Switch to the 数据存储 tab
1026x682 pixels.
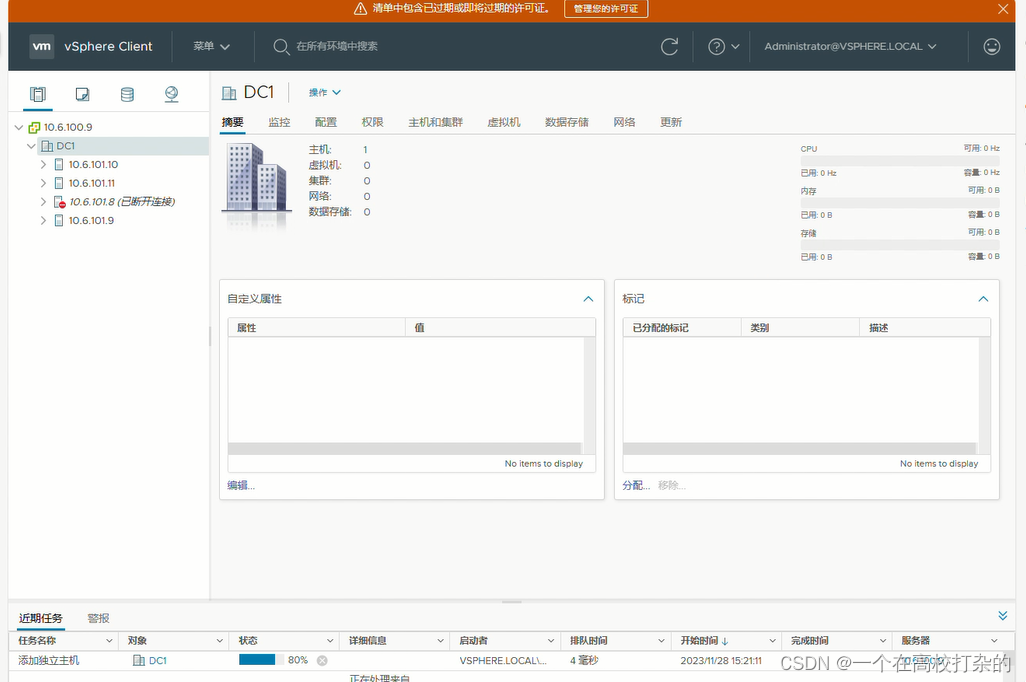coord(567,122)
